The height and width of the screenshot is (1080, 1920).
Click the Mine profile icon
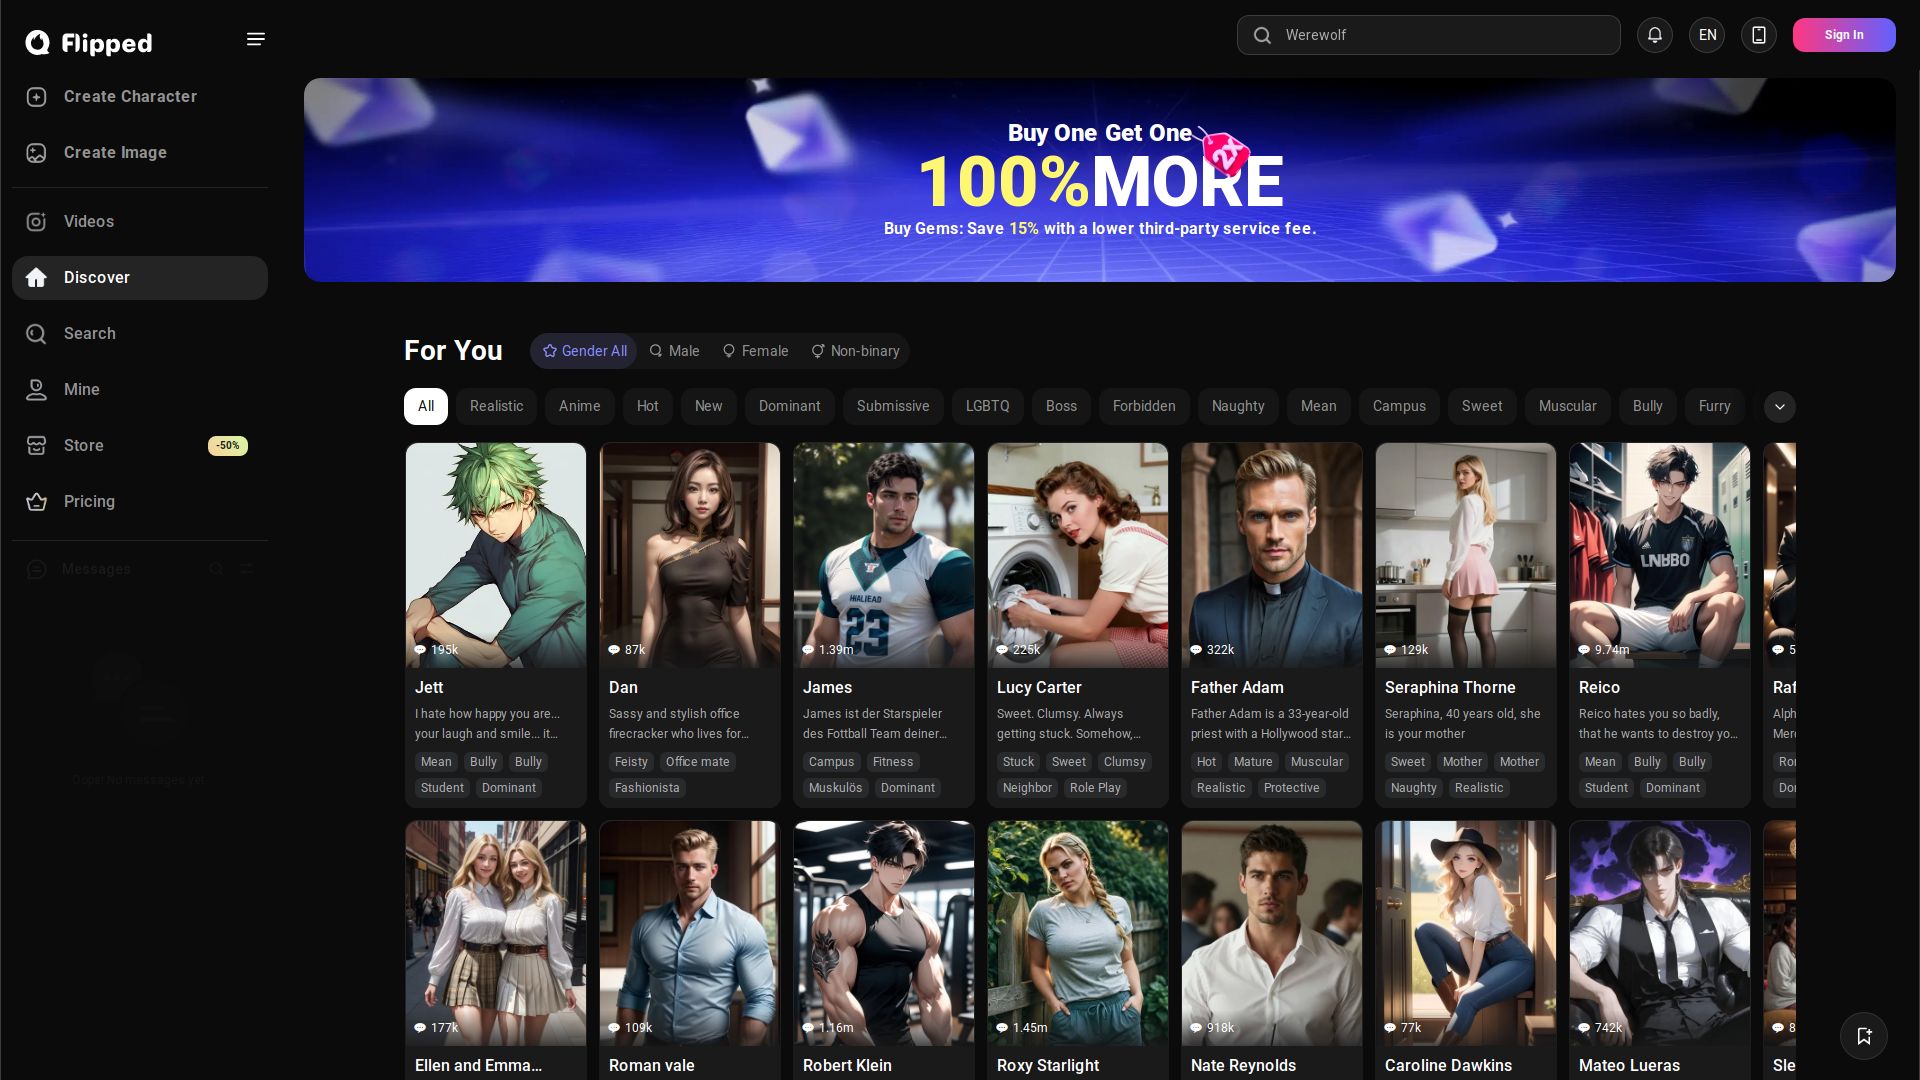(x=37, y=390)
